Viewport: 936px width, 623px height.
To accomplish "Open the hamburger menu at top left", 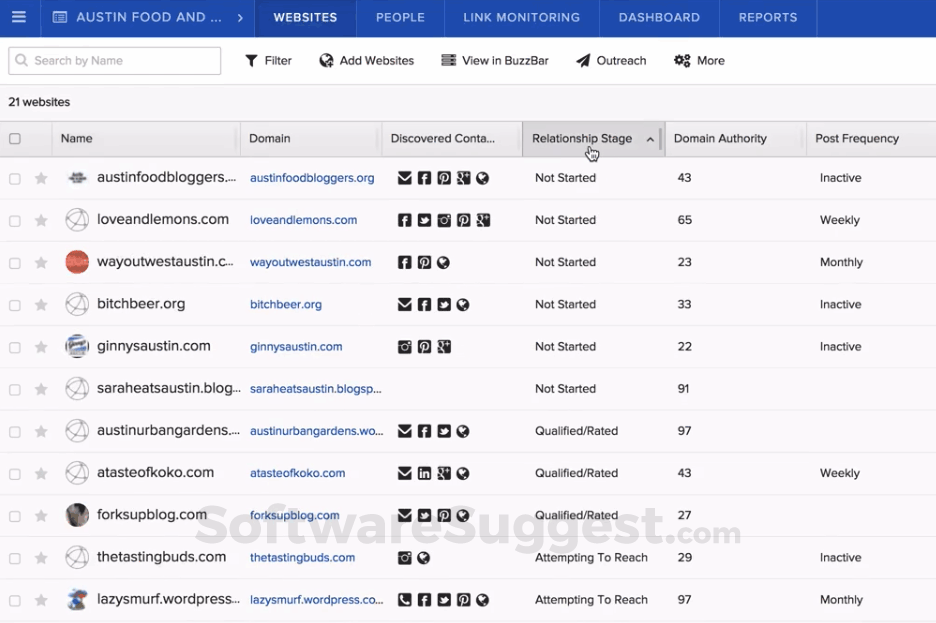I will (x=19, y=17).
